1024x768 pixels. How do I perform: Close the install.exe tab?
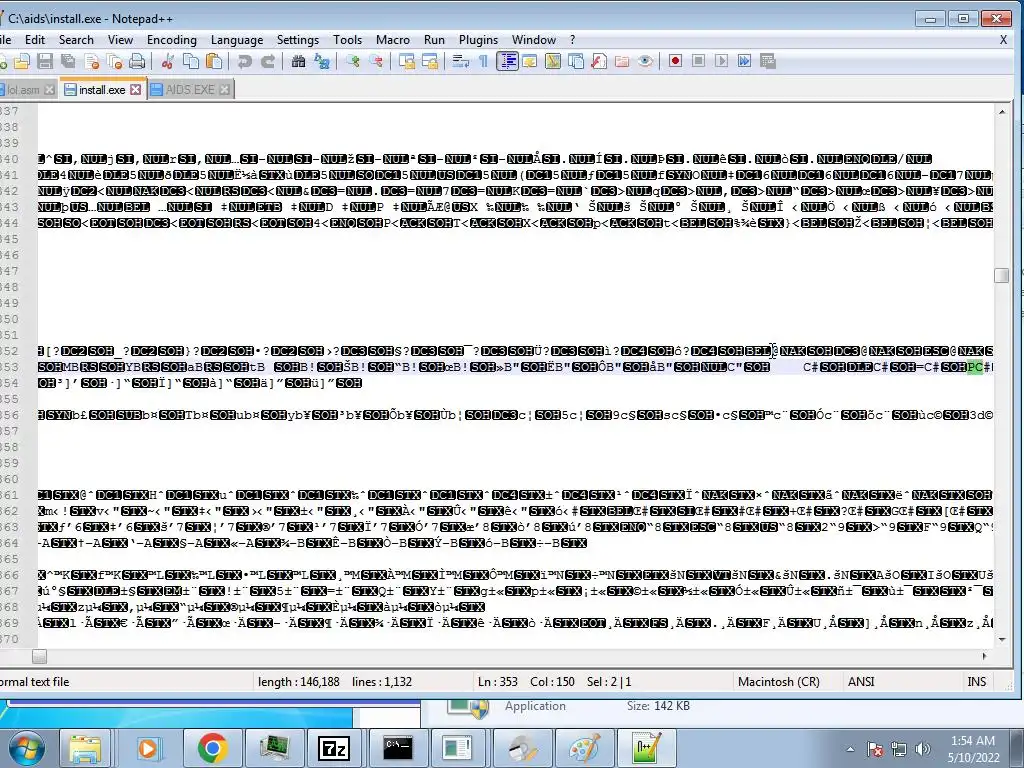135,89
